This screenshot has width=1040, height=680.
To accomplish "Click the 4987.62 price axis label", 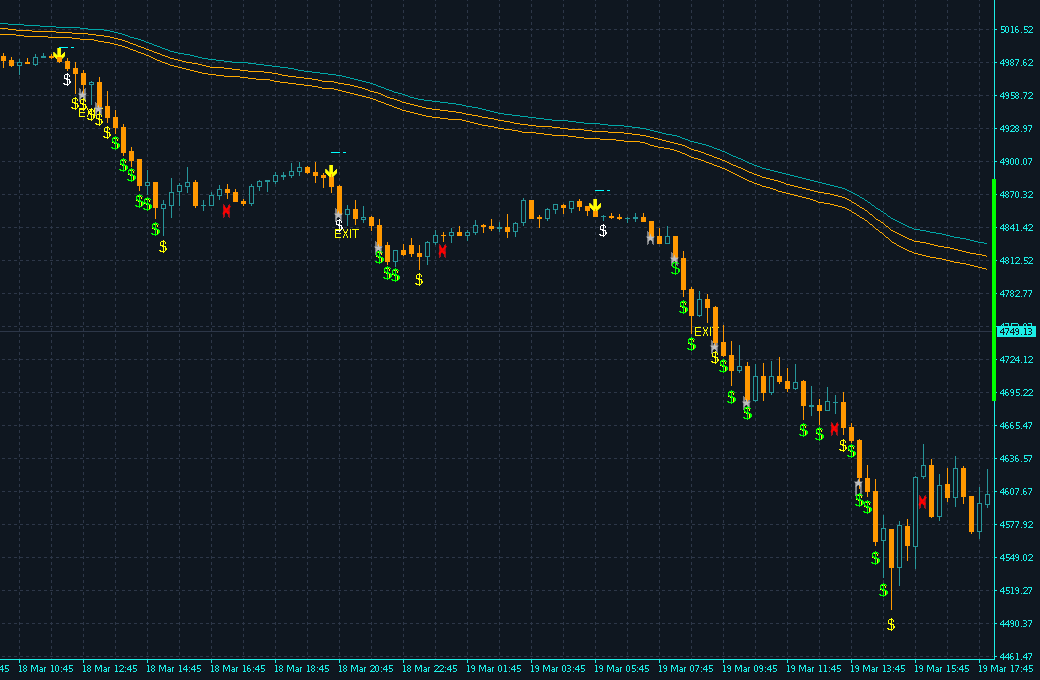I will 1017,62.
